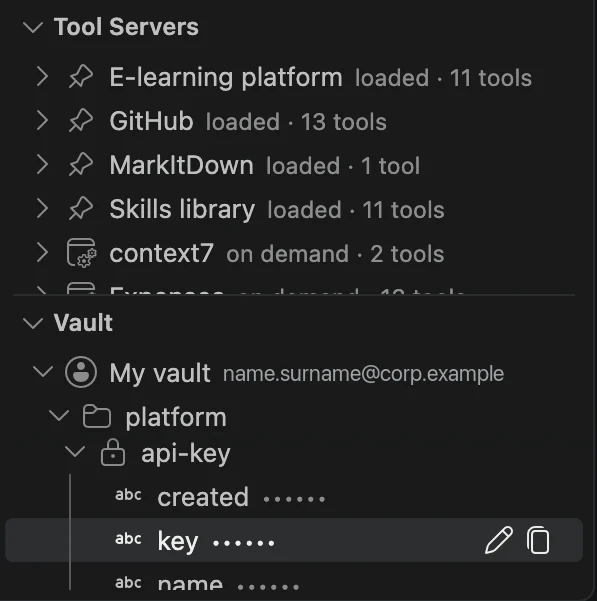Click the context7 server settings icon
Image resolution: width=597 pixels, height=601 pixels.
tap(82, 253)
